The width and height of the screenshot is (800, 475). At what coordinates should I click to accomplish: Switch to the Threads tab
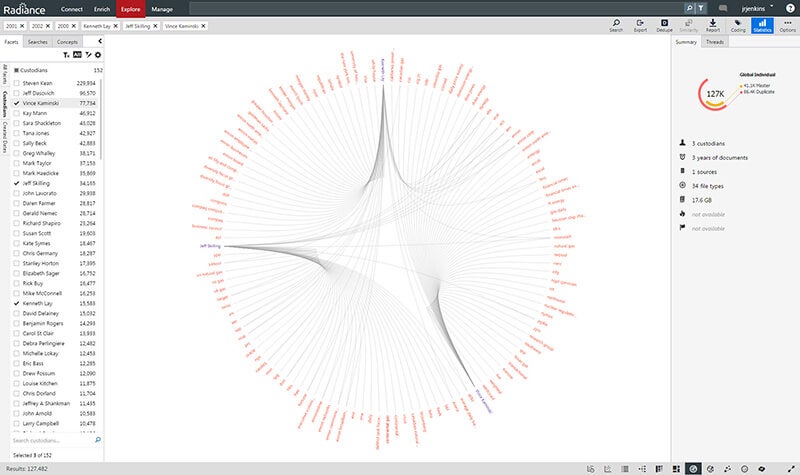pyautogui.click(x=714, y=42)
